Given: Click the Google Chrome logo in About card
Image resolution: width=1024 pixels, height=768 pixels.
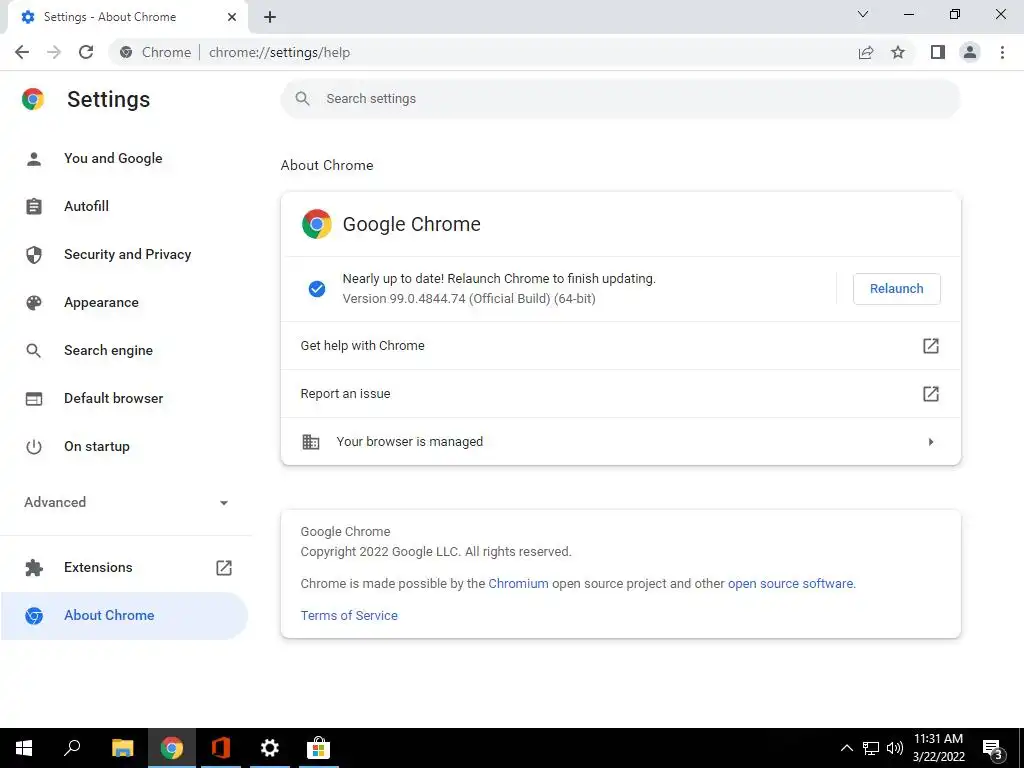Looking at the screenshot, I should point(317,224).
